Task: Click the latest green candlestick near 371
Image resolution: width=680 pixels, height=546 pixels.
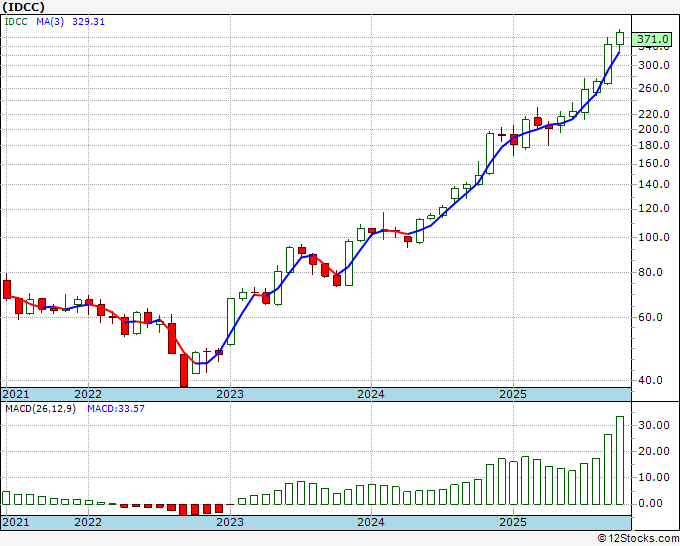Action: pos(620,38)
